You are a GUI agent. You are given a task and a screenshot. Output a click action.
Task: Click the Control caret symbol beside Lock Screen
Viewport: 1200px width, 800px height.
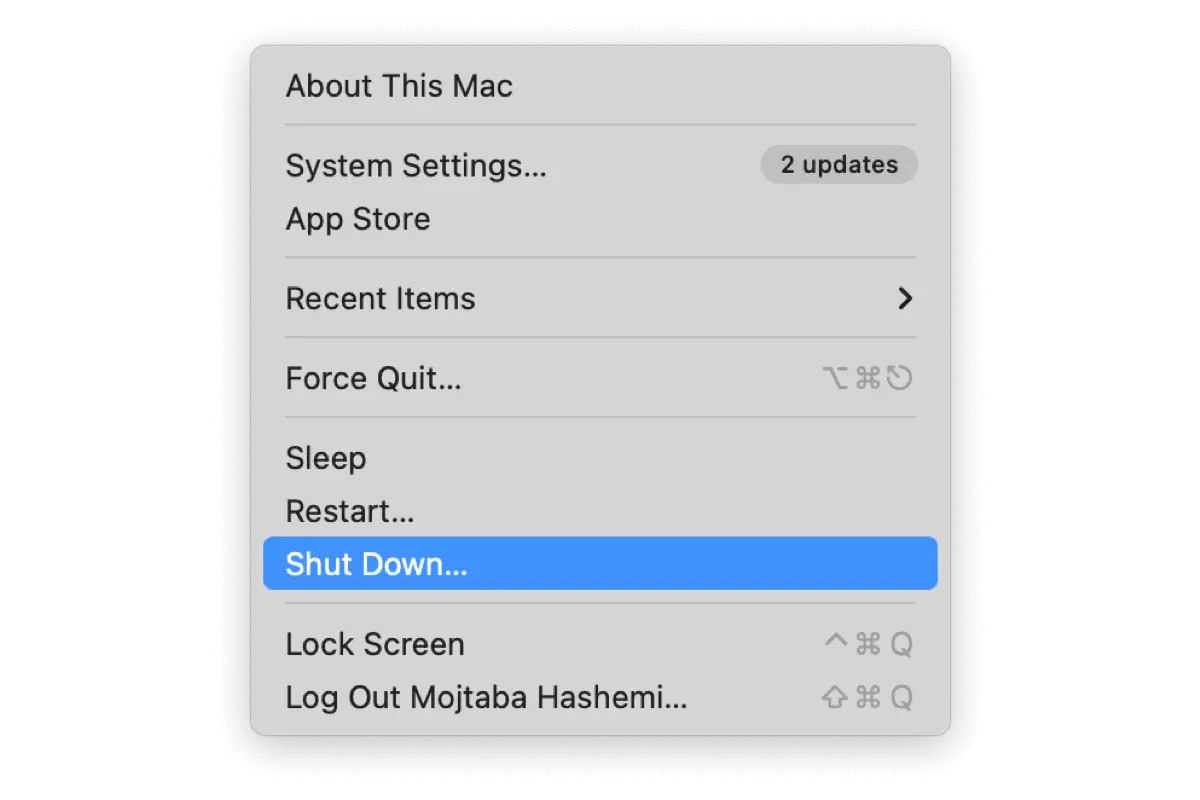[x=835, y=643]
